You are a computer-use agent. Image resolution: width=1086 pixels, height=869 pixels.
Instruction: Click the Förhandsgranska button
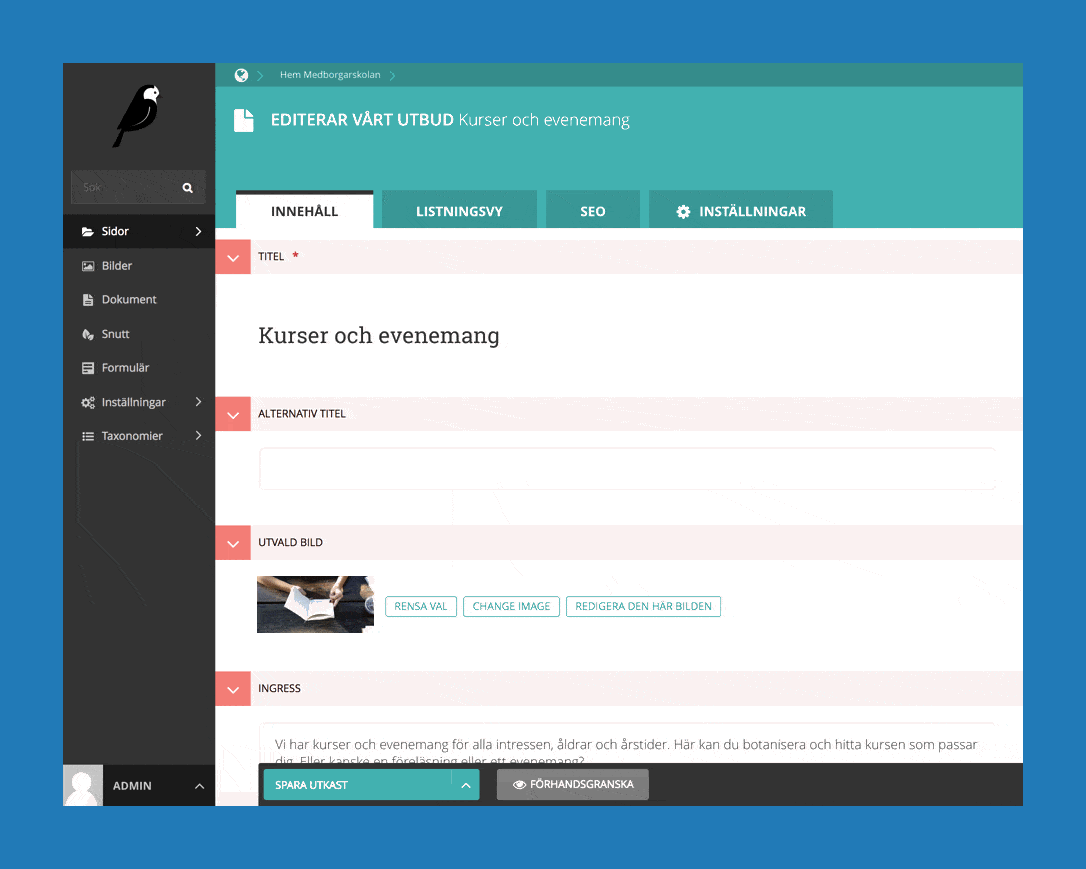point(573,785)
